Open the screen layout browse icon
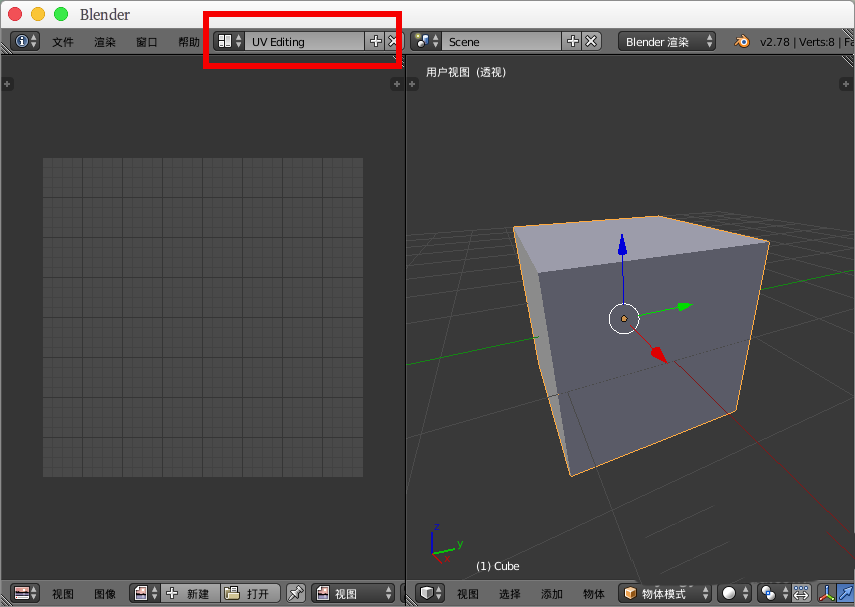Screen dimensions: 855x607 pos(228,41)
